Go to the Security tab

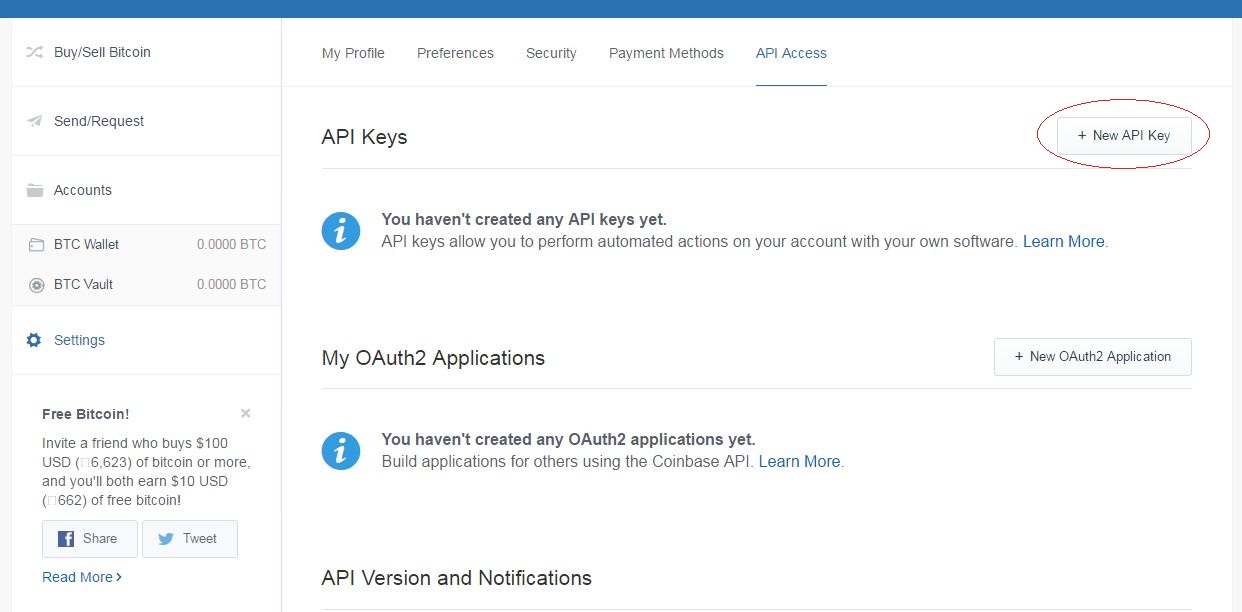[x=551, y=53]
